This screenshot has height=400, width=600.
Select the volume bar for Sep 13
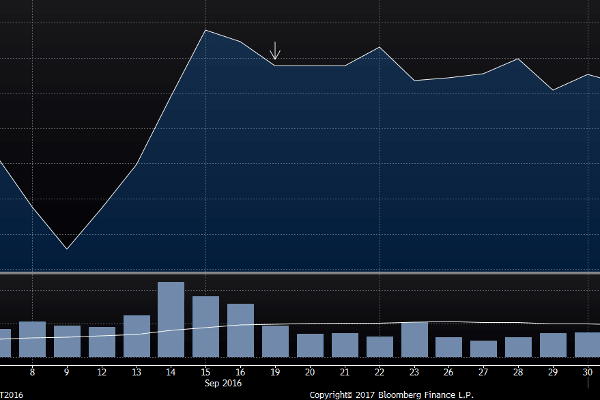[x=136, y=336]
